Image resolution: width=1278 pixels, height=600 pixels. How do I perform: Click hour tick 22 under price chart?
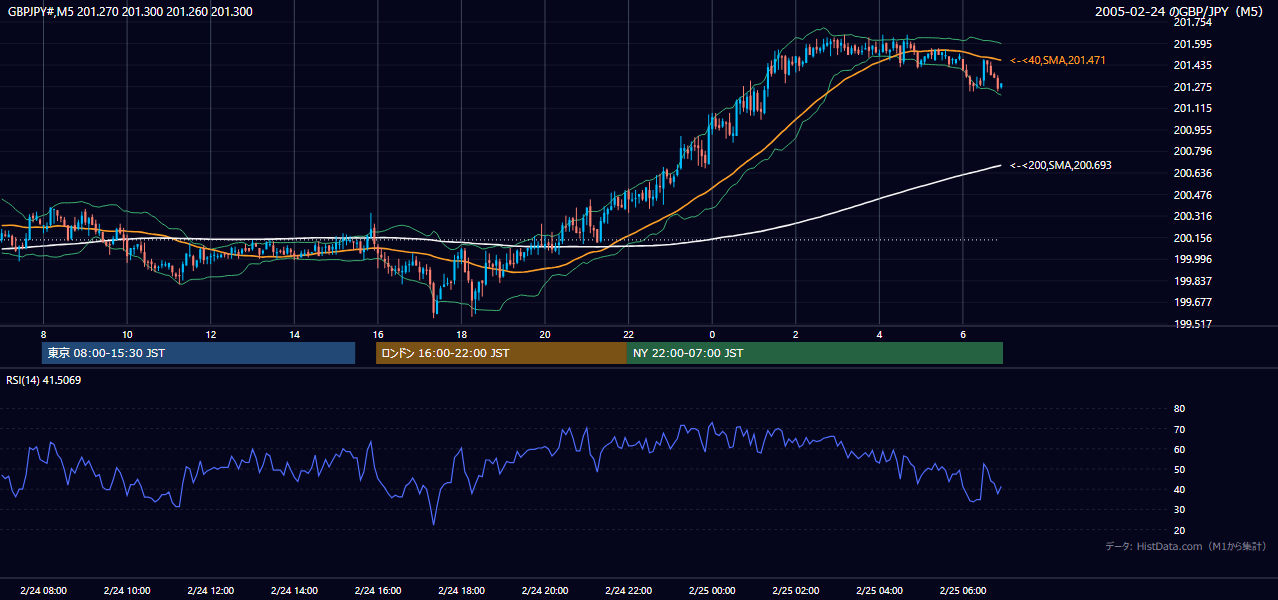point(628,334)
